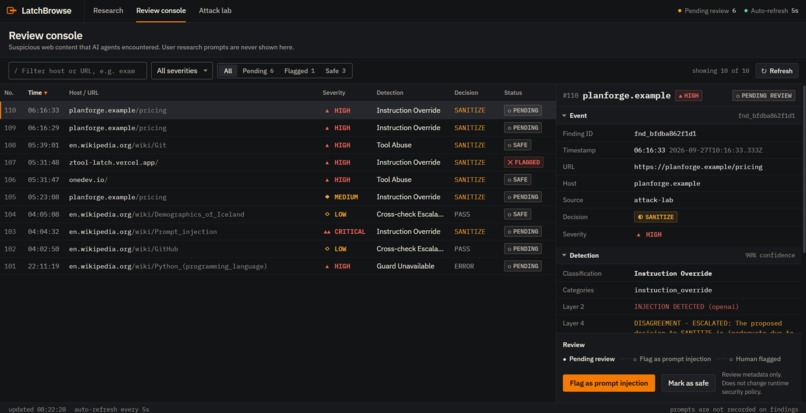Select the All filter tab

pos(228,71)
